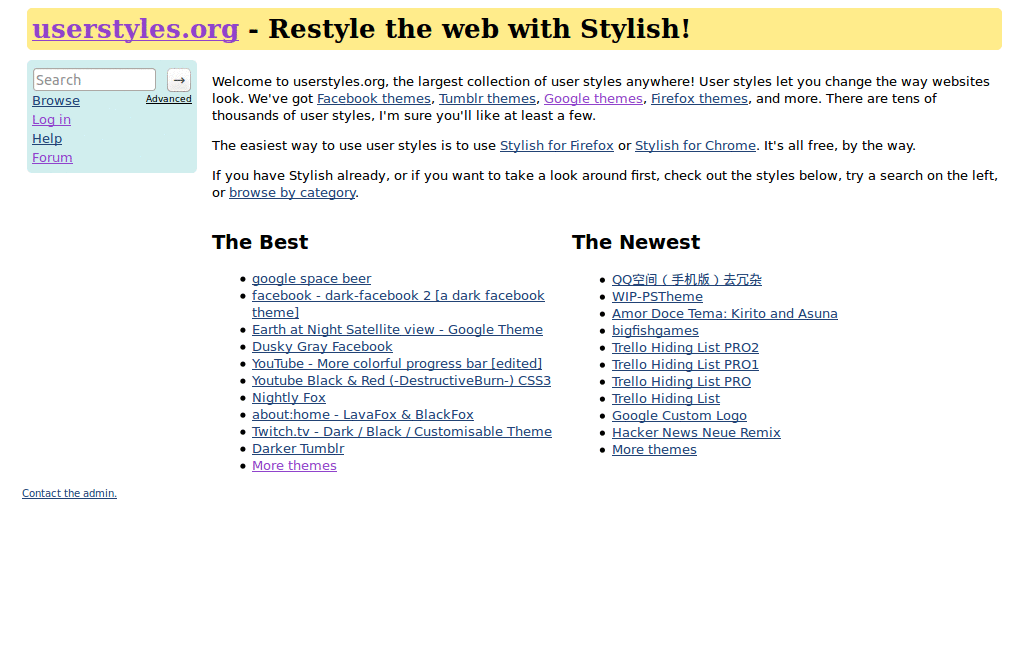Image resolution: width=1024 pixels, height=645 pixels.
Task: Open Earth at Night Satellite view theme
Action: point(397,330)
